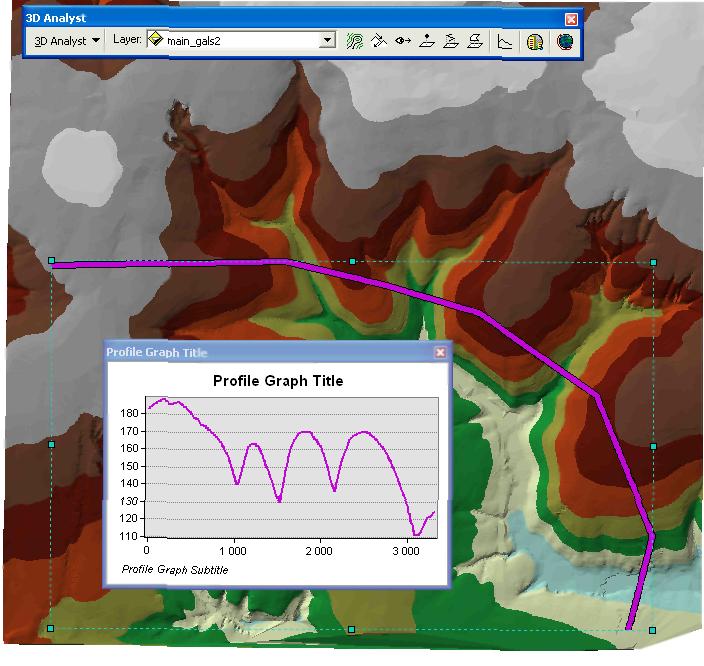Screen dimensions: 704x666
Task: Activate the Create Steepest Path tool
Action: [x=379, y=41]
